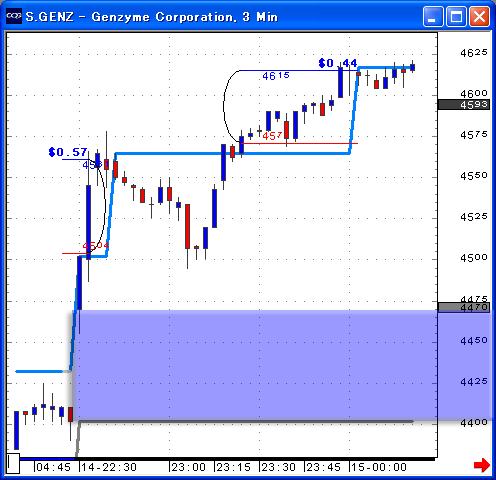Maximize the Genzyme chart window
The image size is (496, 480).
tap(456, 16)
